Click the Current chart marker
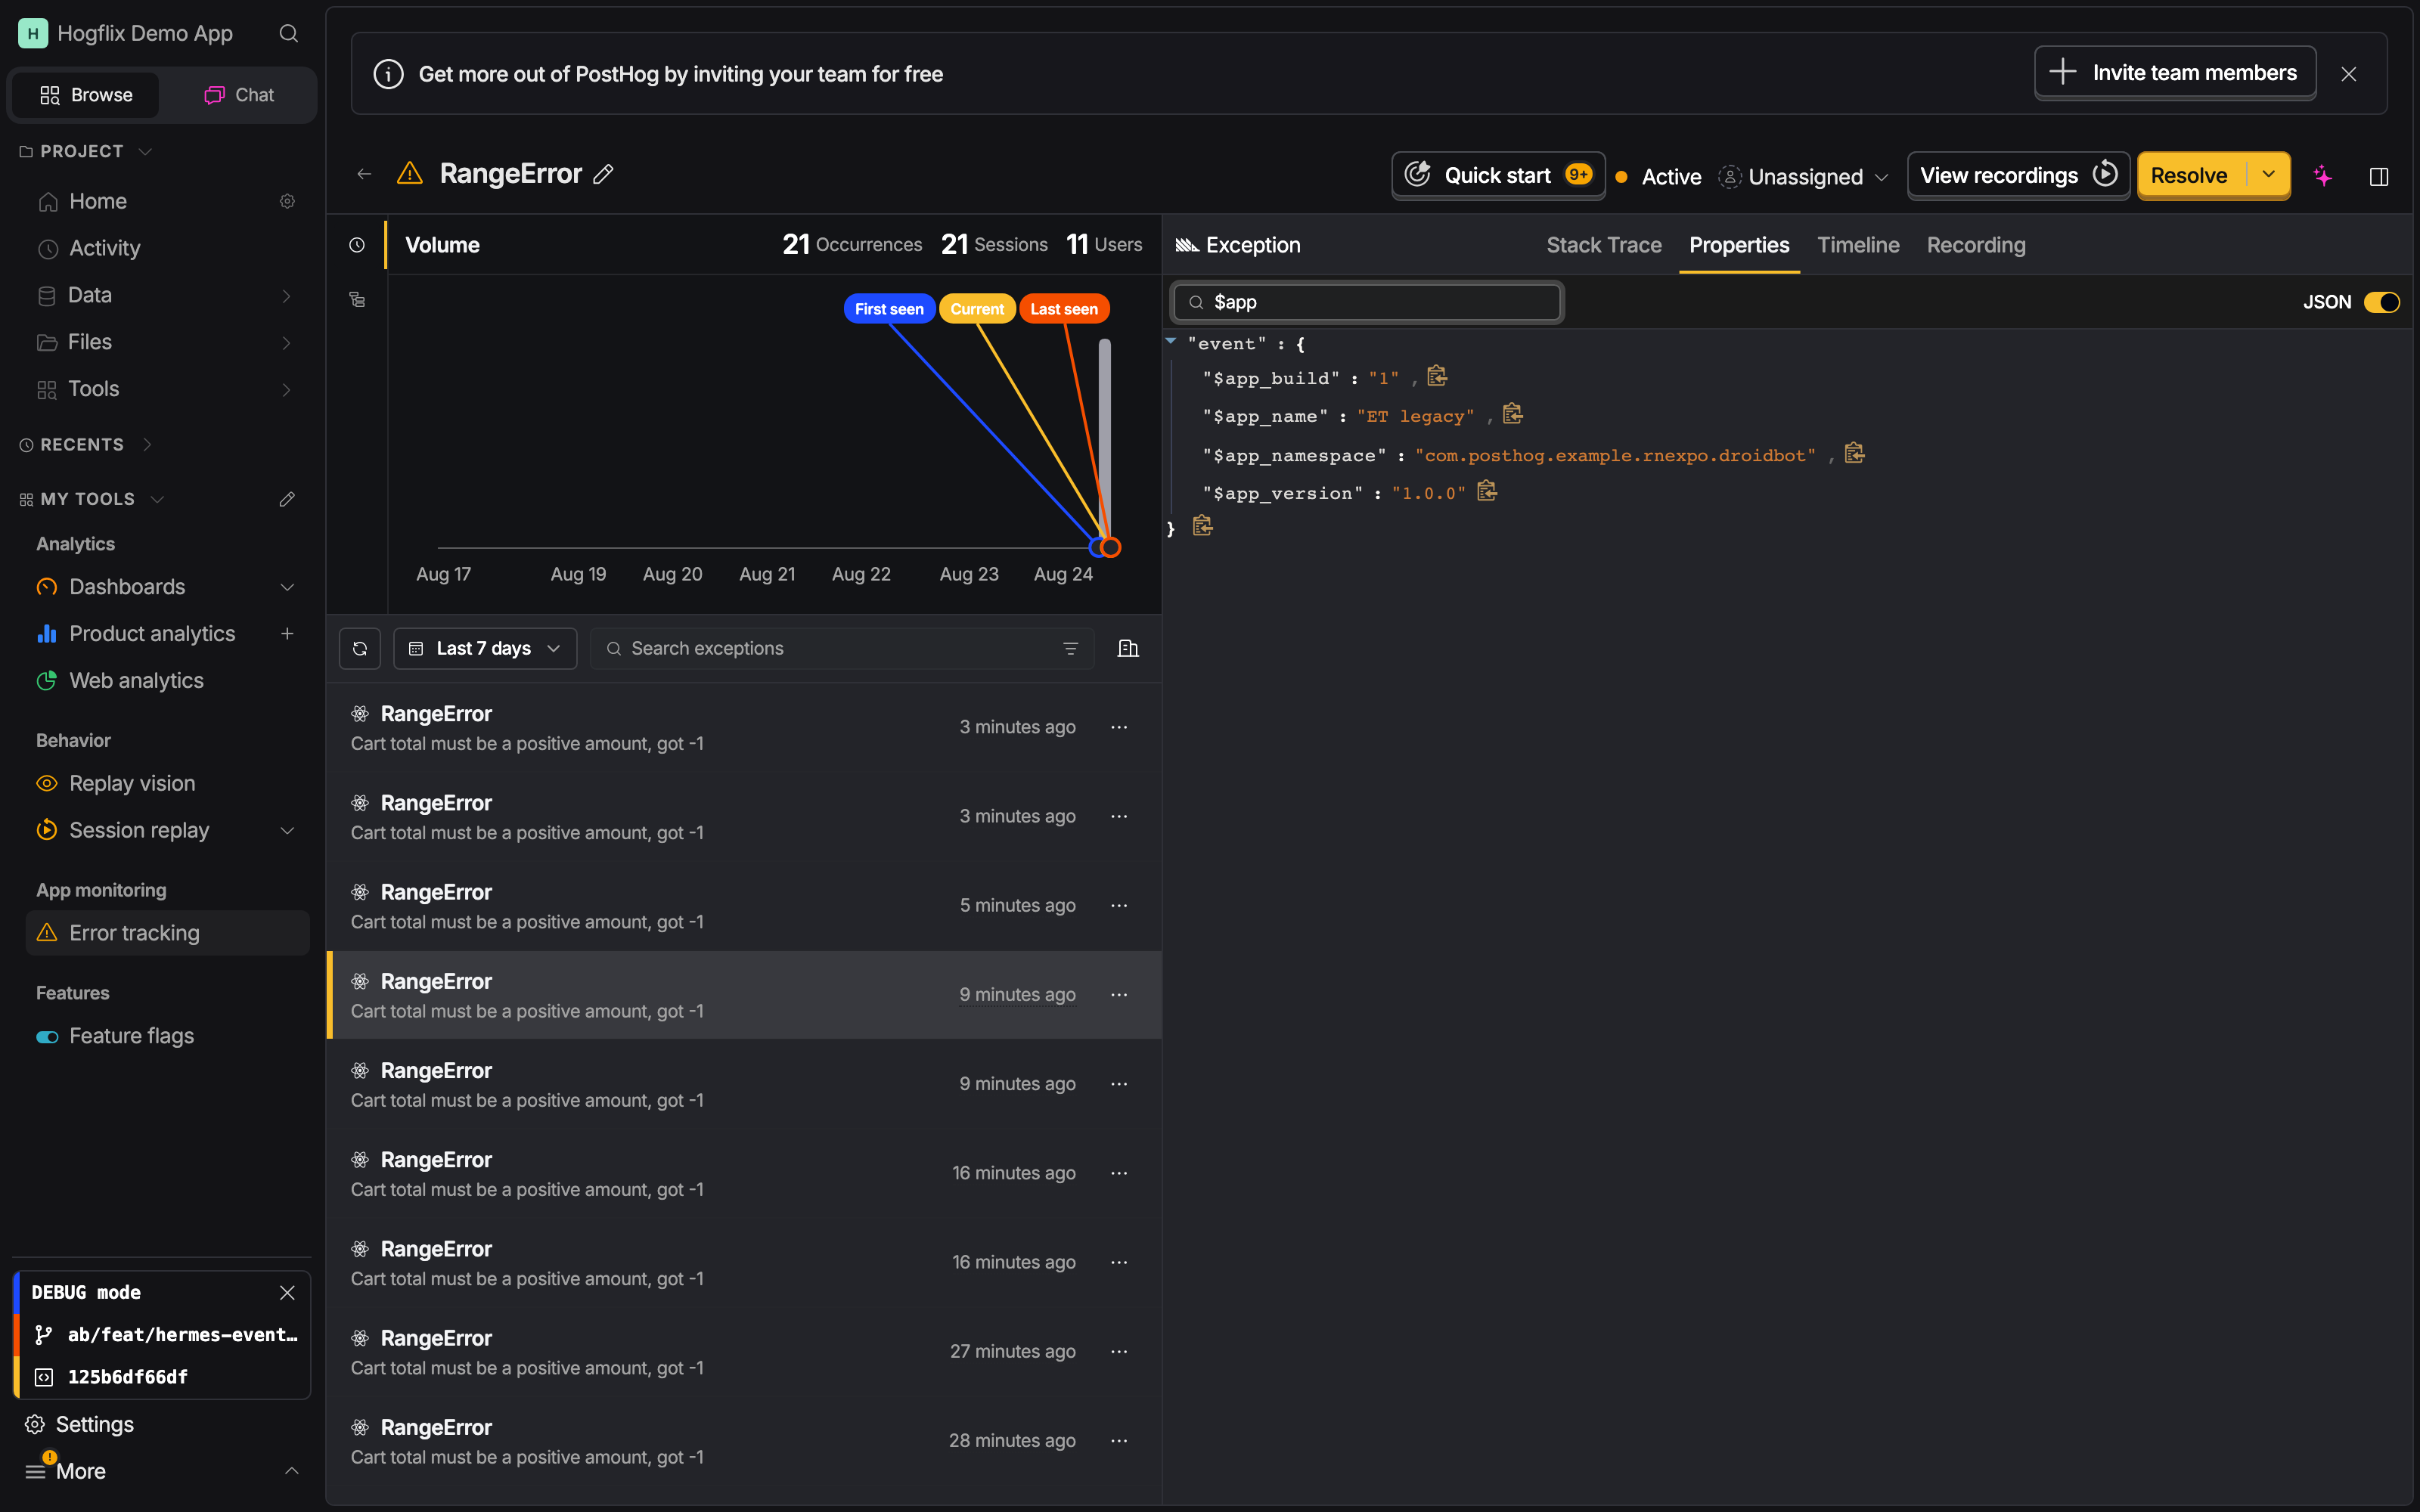 [x=977, y=309]
